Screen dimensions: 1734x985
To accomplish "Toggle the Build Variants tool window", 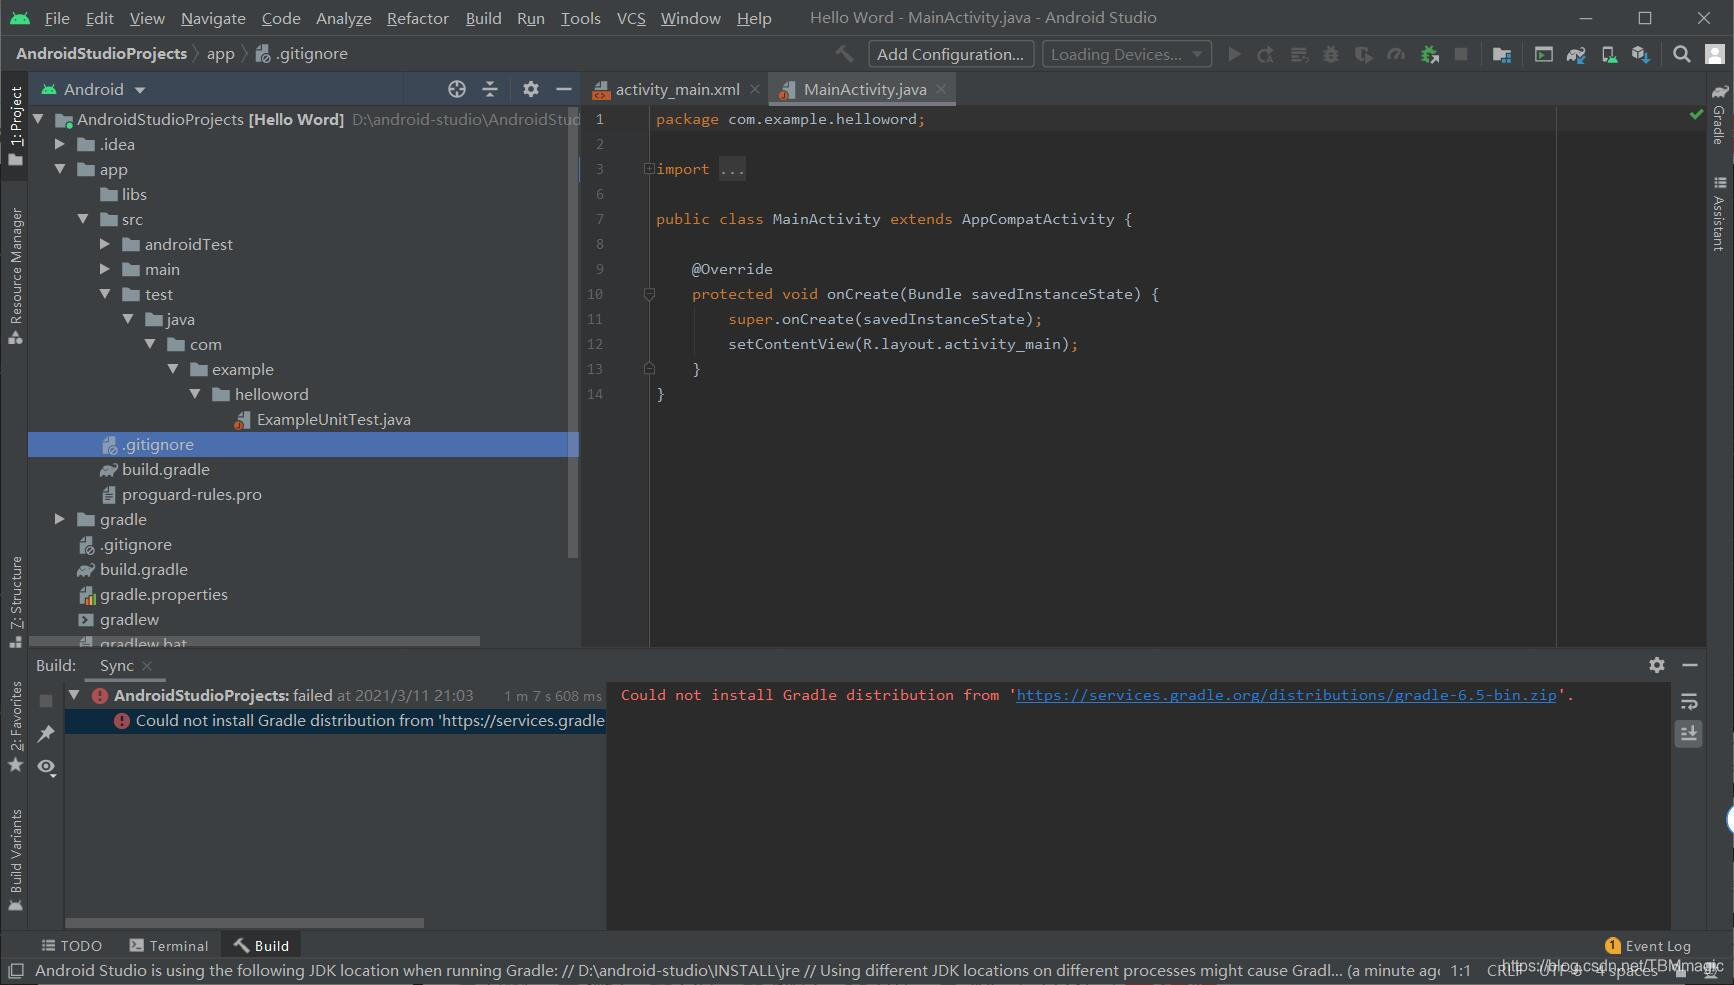I will [x=15, y=860].
